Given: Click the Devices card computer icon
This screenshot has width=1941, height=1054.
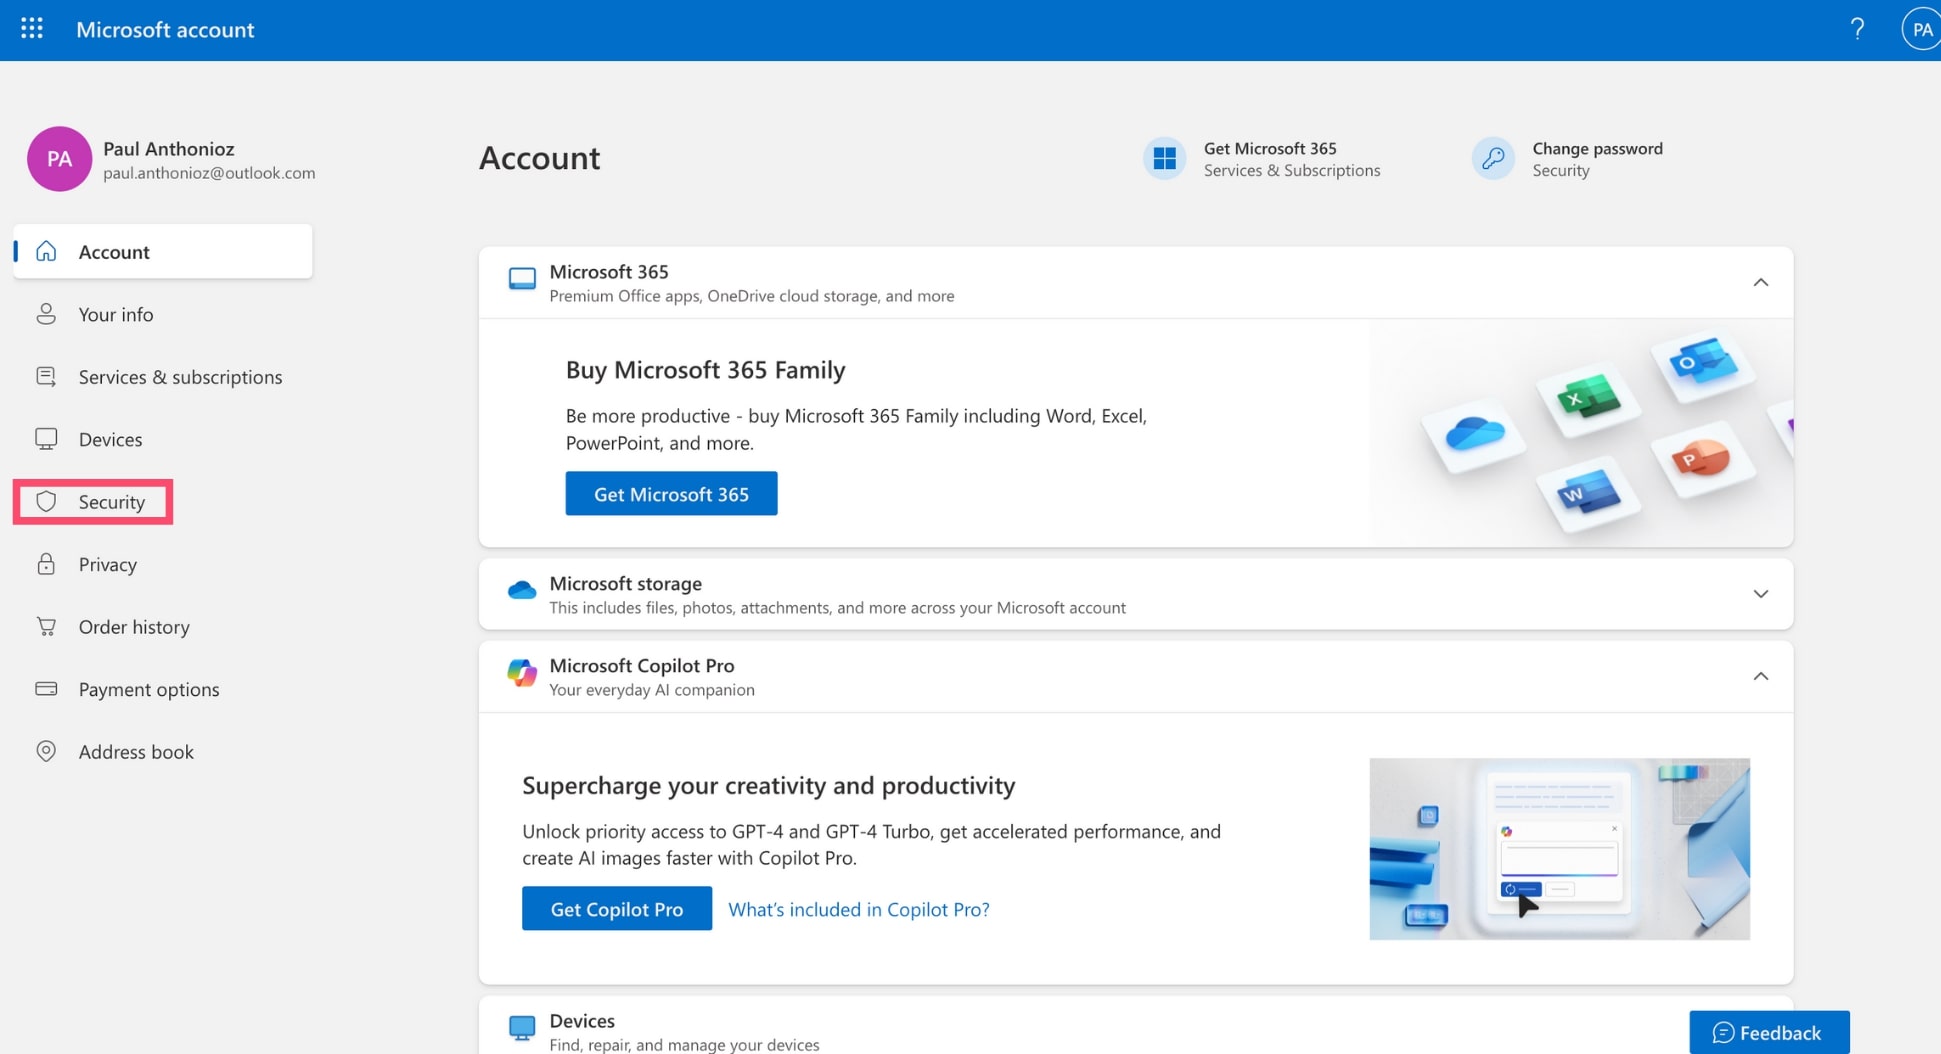Looking at the screenshot, I should [x=522, y=1028].
